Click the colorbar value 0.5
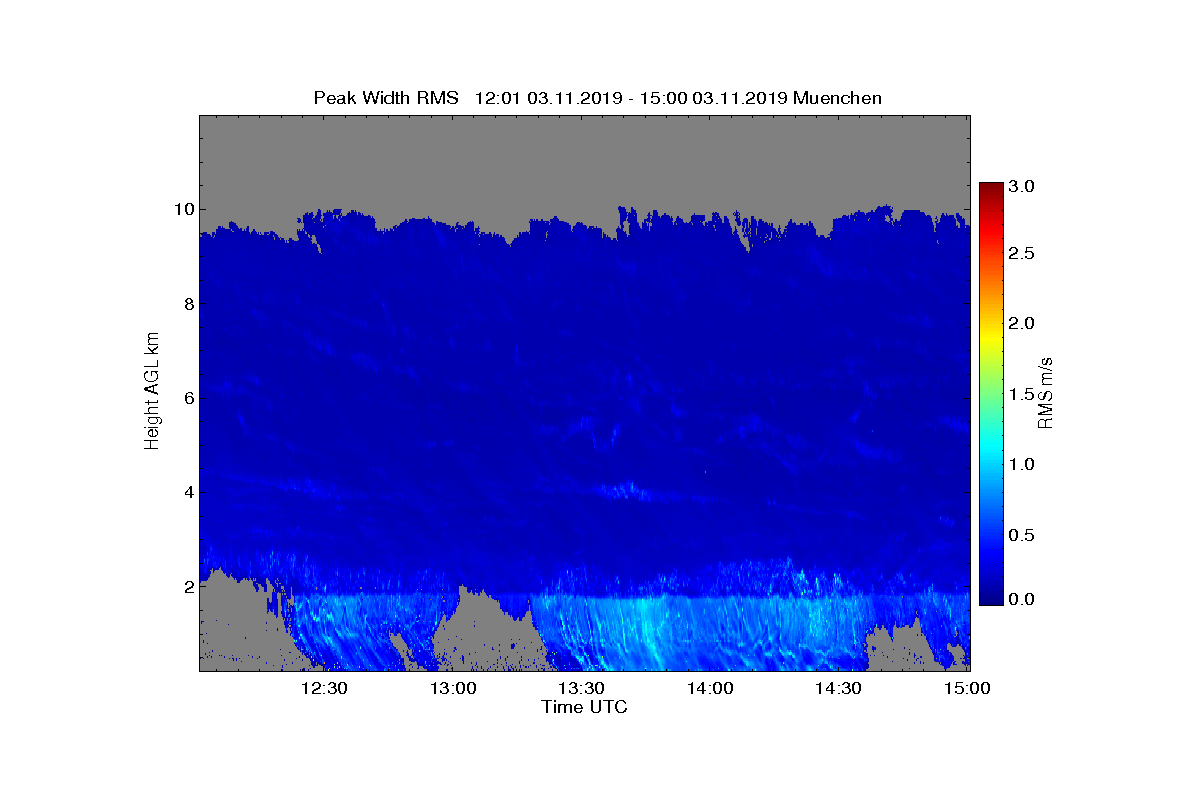 (x=1021, y=536)
